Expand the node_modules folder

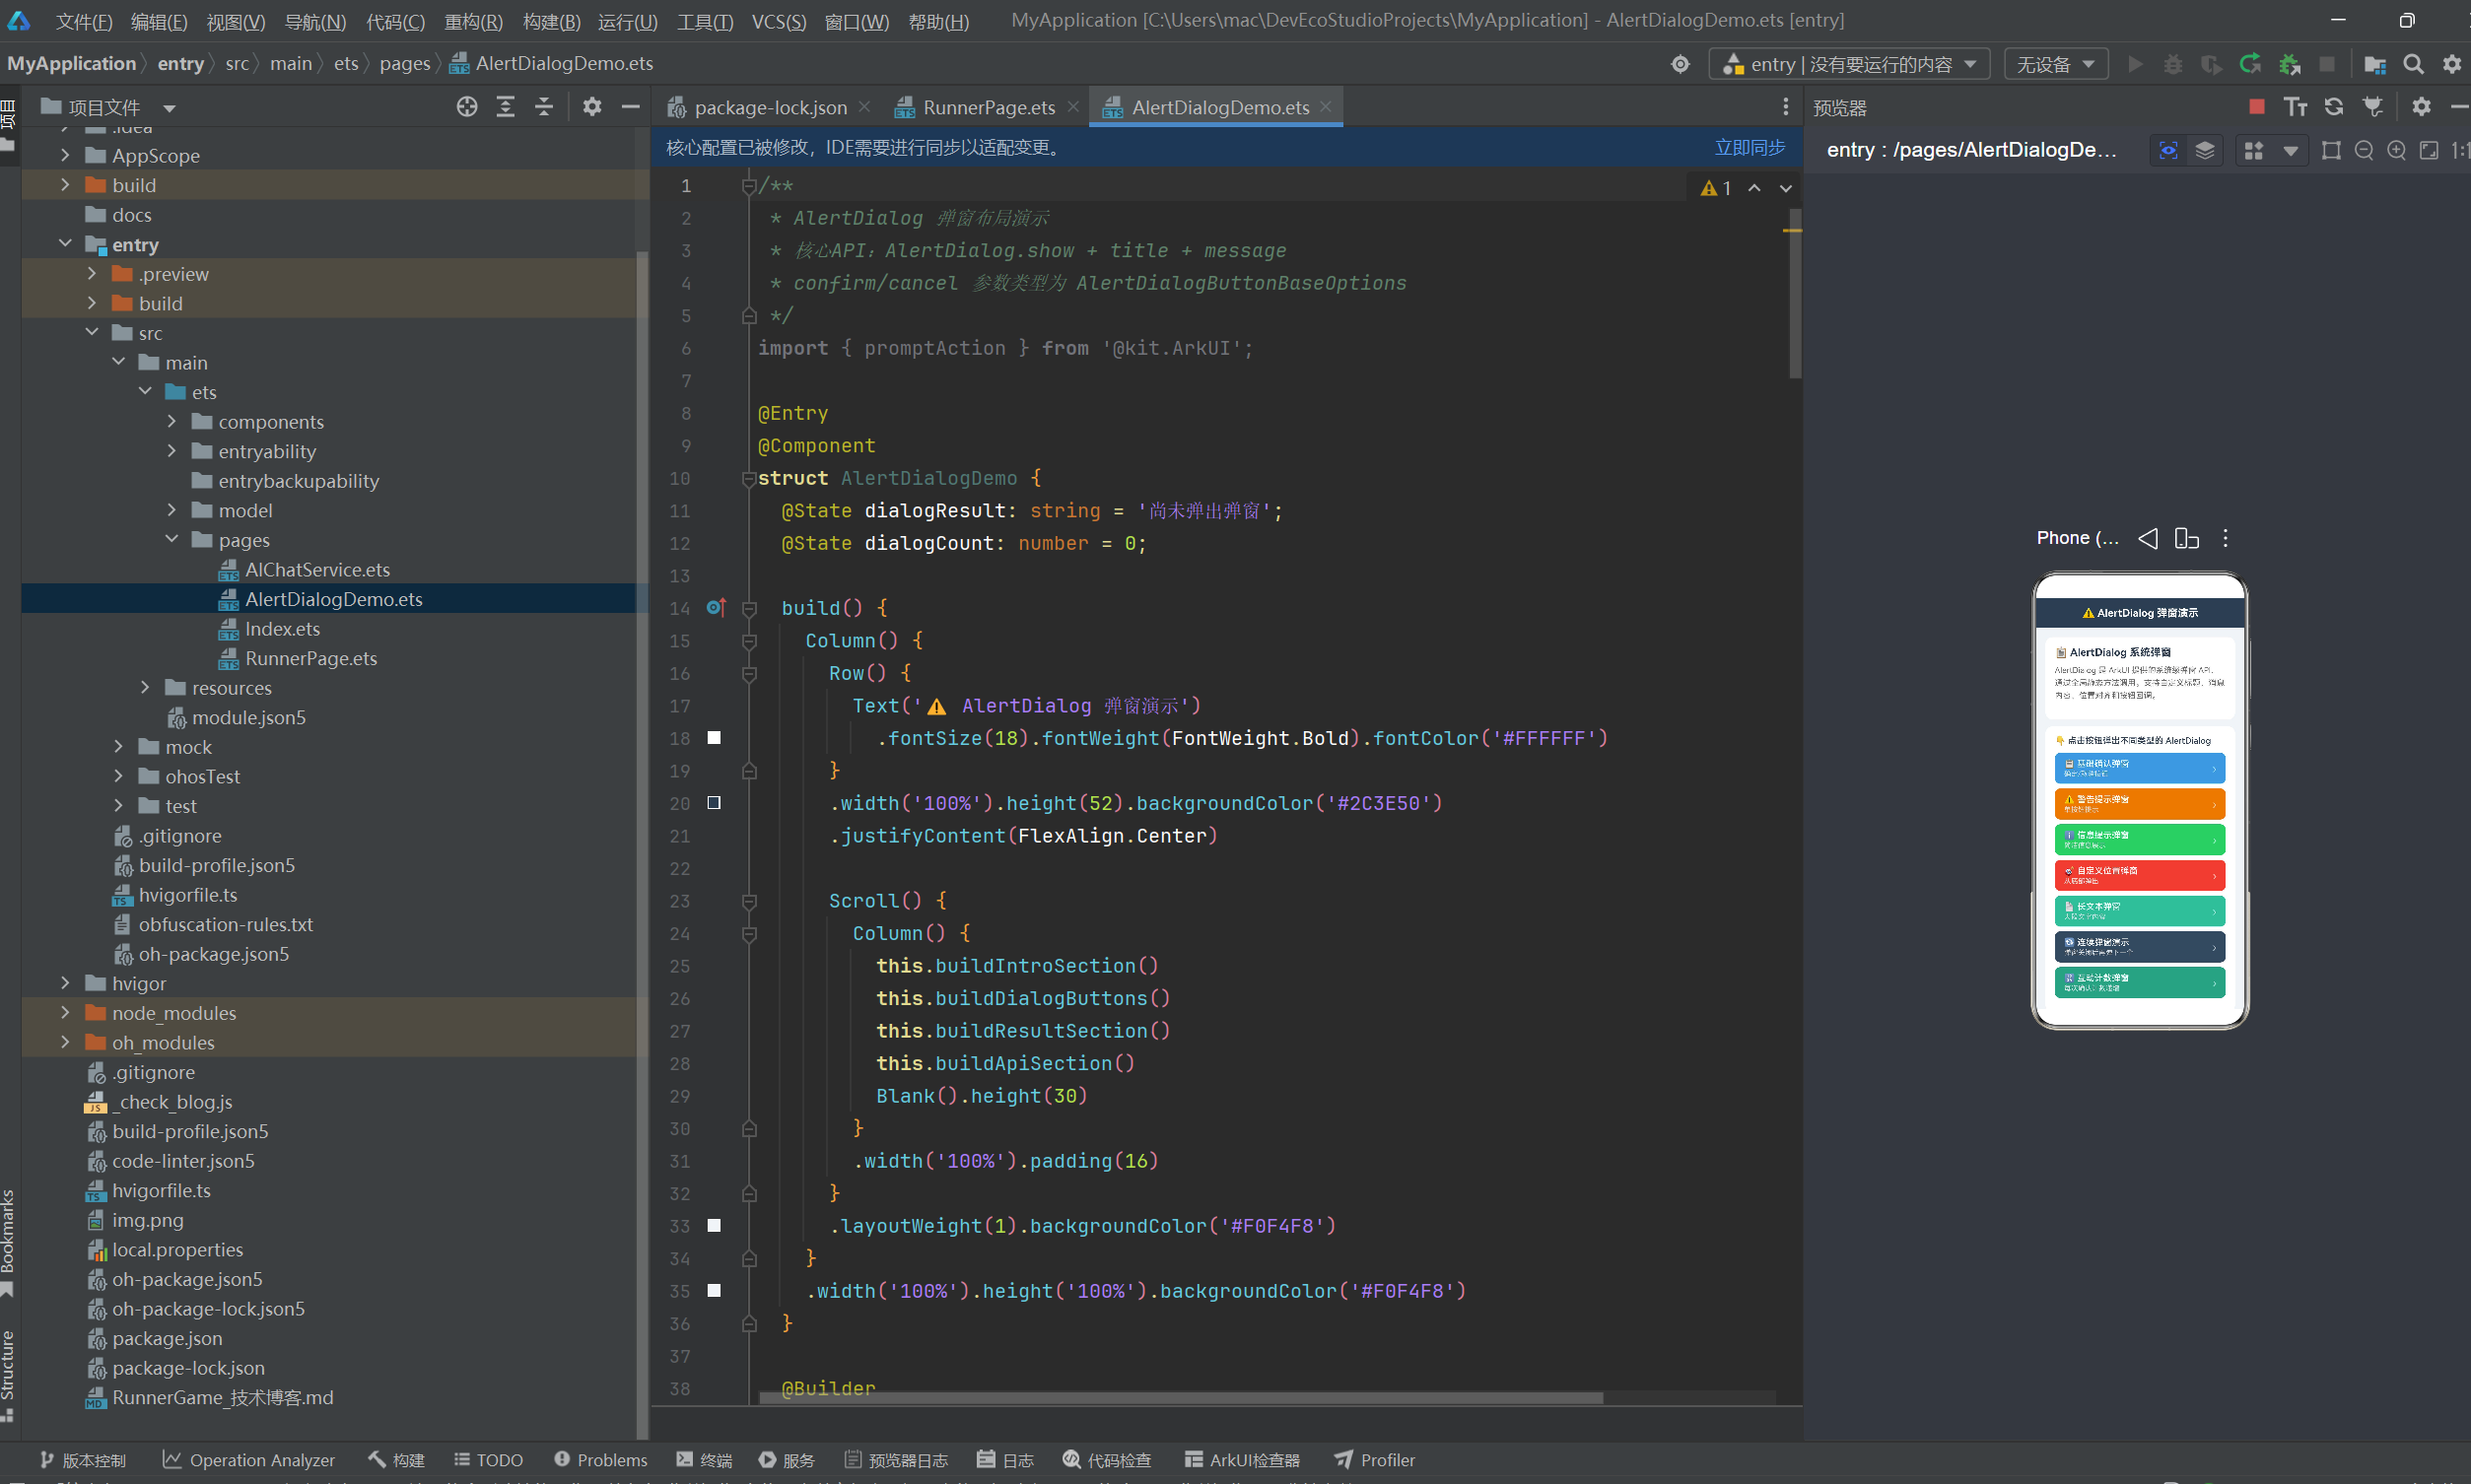pos(65,1012)
